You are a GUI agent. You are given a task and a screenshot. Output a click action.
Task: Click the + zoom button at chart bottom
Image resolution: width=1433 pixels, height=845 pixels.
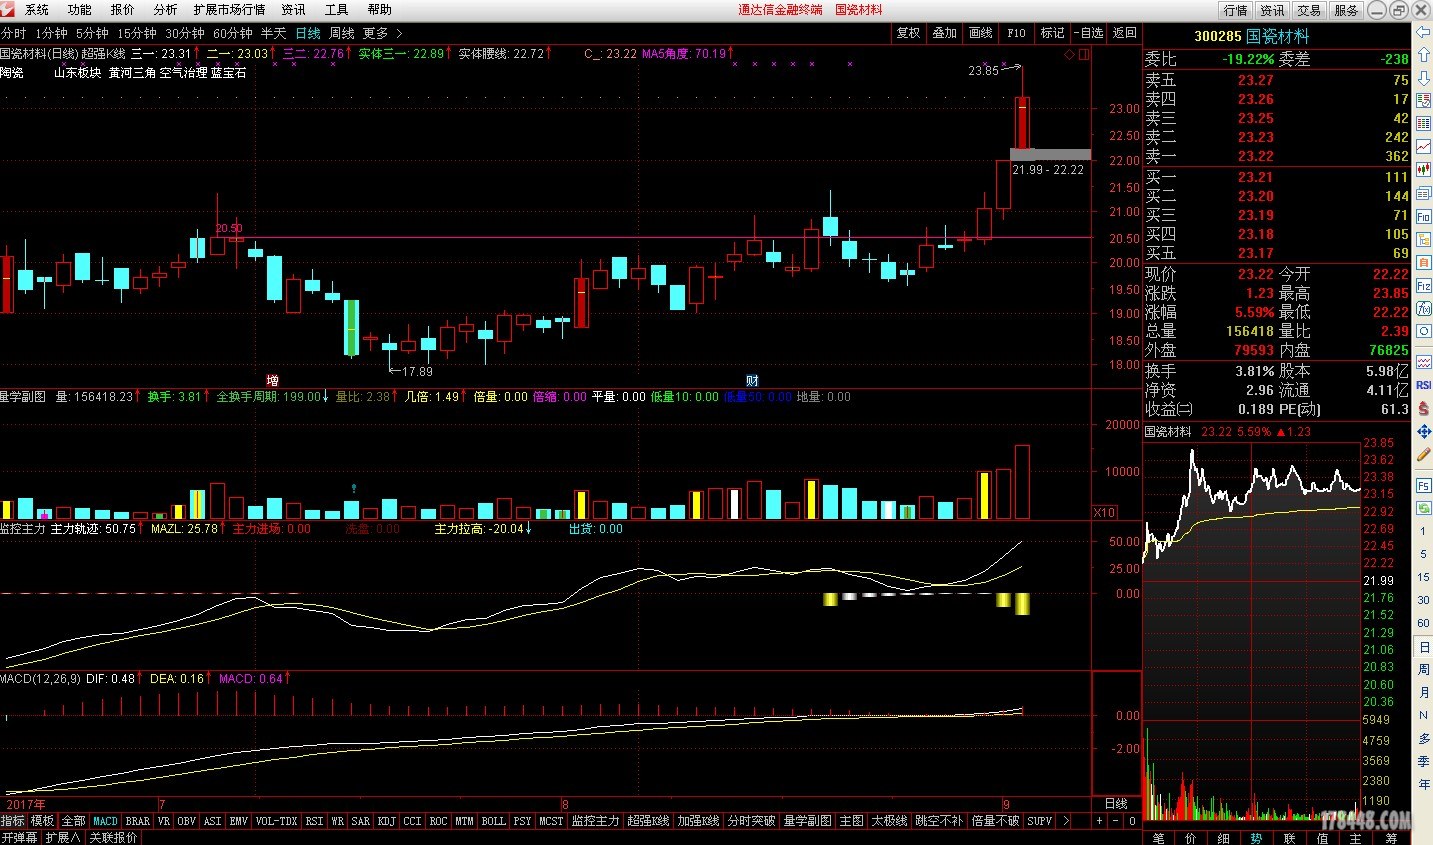click(1099, 821)
